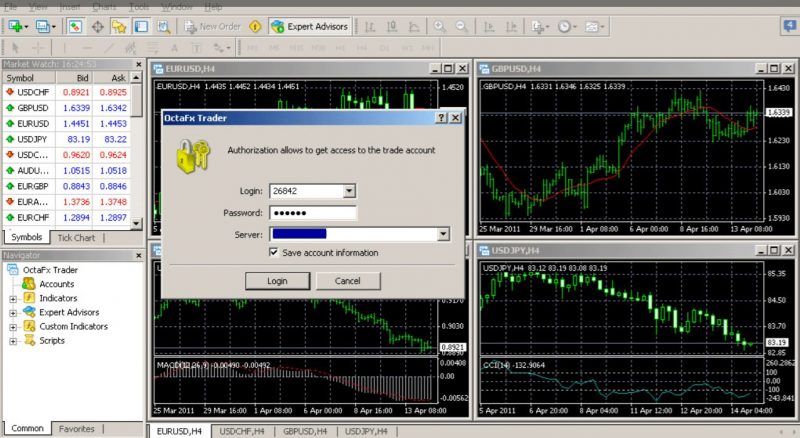This screenshot has height=438, width=800.
Task: Select the Vertical Line drawing tool
Action: (65, 48)
